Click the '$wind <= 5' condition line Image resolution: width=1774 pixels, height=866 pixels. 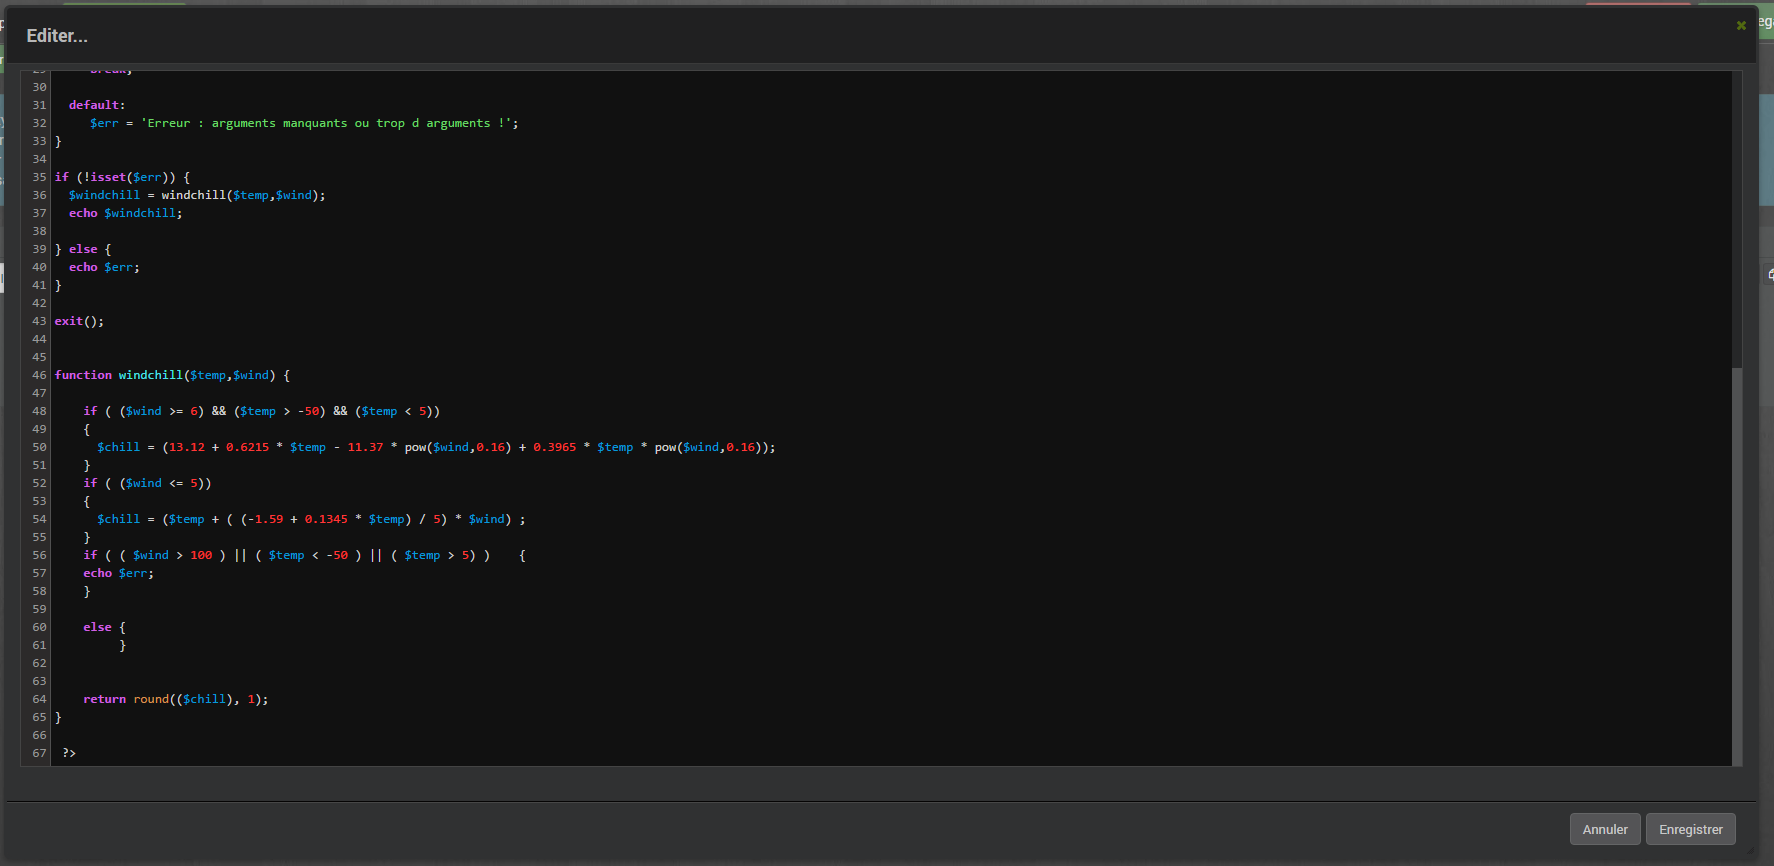click(147, 483)
